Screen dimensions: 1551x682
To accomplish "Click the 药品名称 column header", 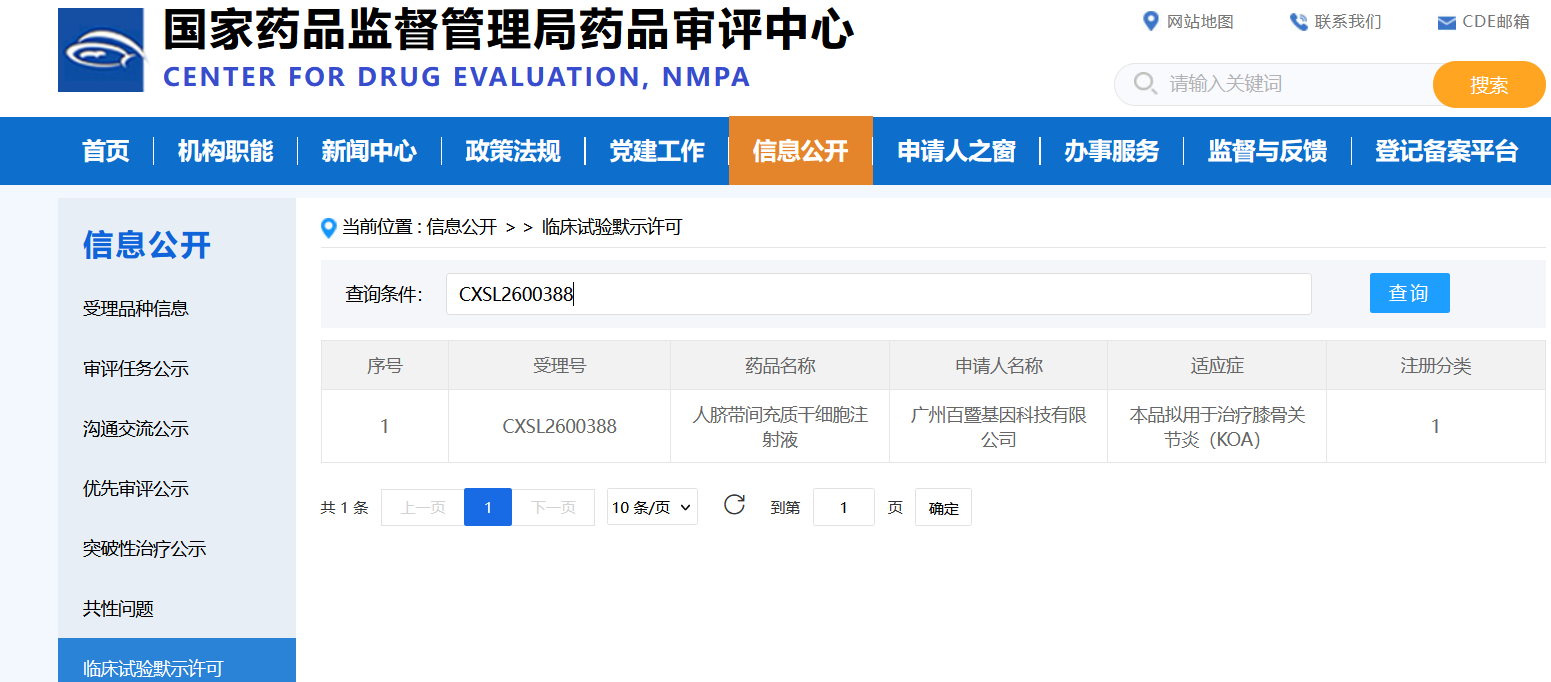I will [x=780, y=366].
